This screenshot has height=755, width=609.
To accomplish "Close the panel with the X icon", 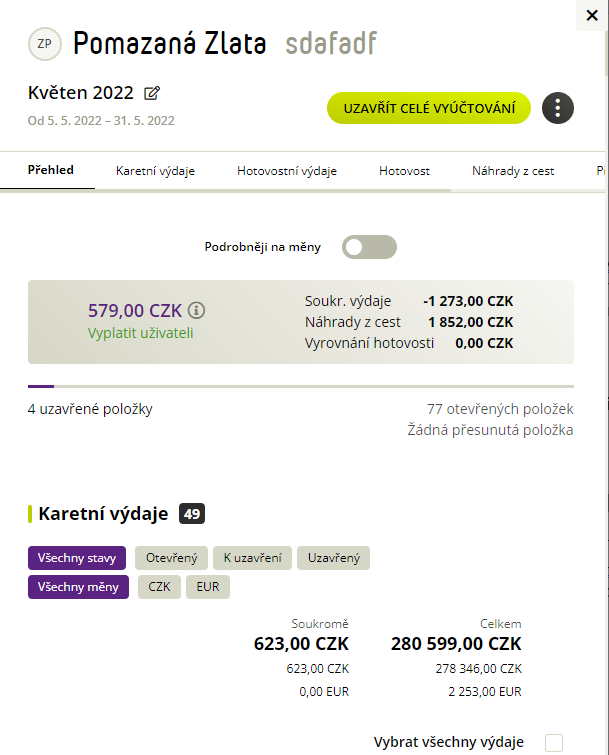I will [592, 15].
